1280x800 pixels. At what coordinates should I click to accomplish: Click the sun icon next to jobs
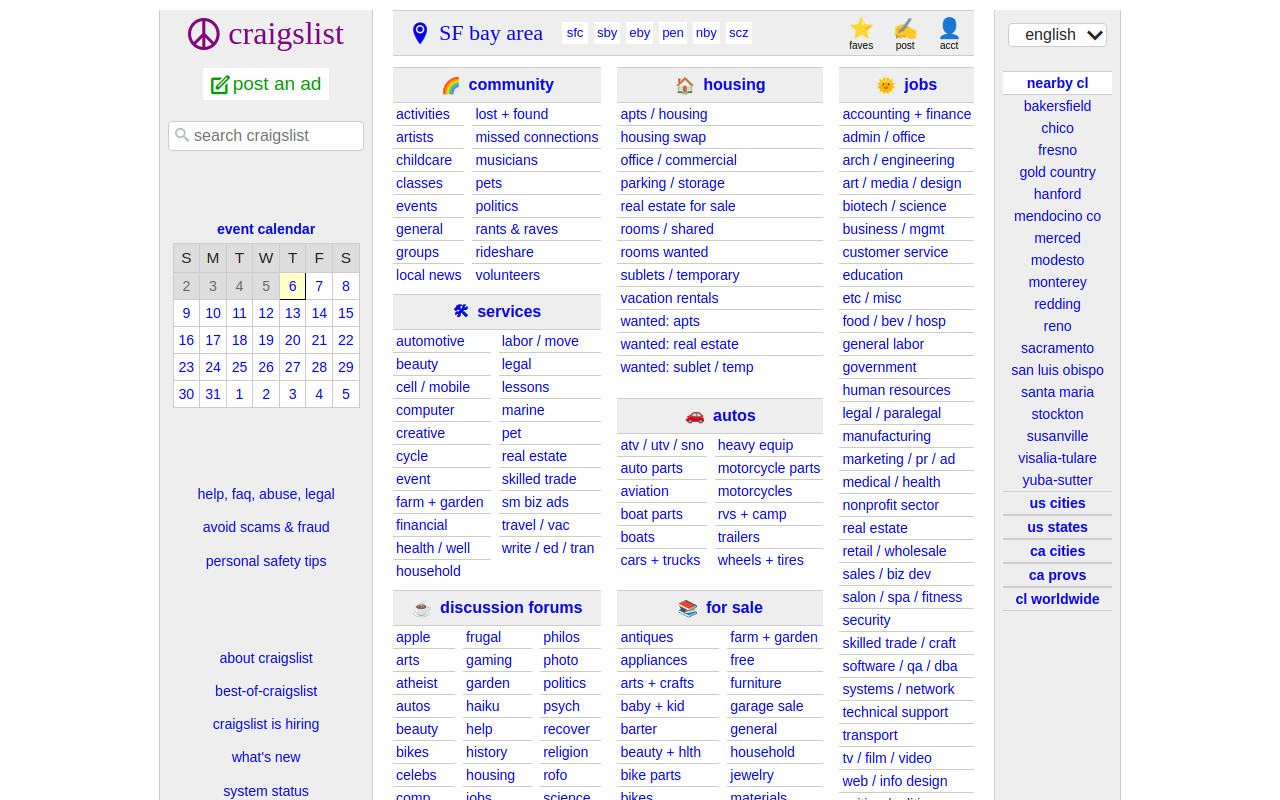coord(886,85)
